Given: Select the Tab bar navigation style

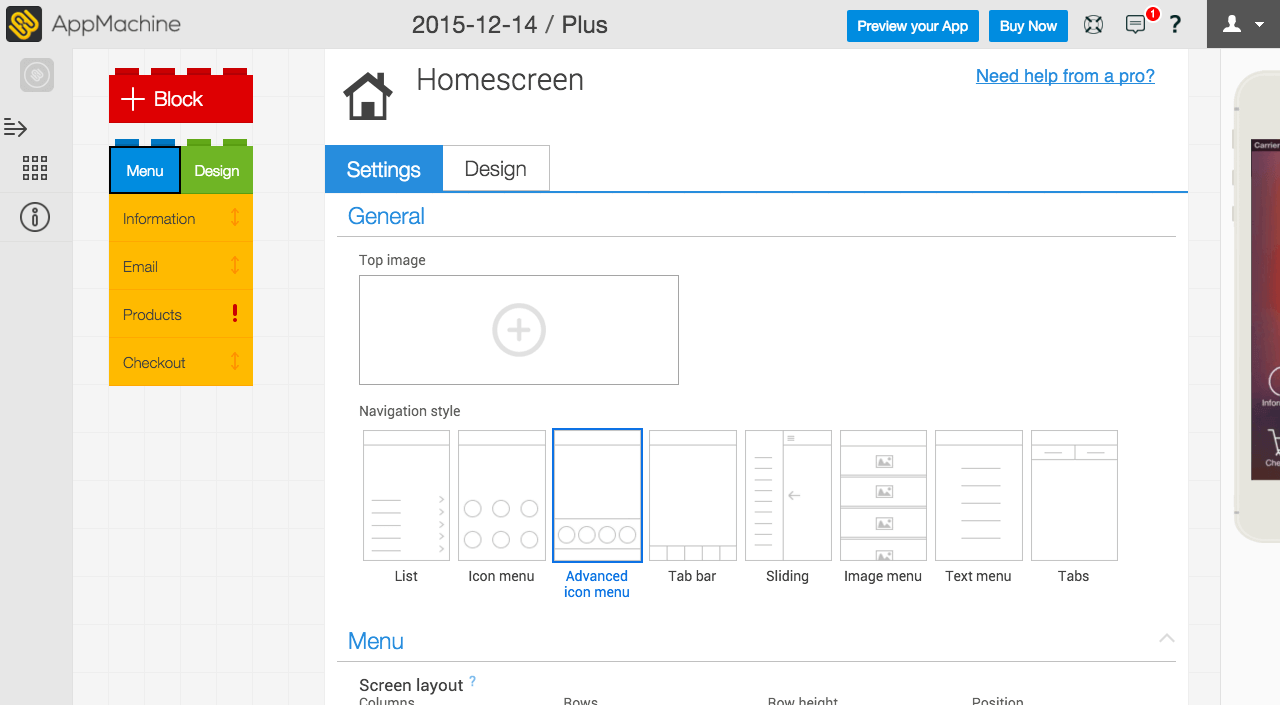Looking at the screenshot, I should coord(692,496).
